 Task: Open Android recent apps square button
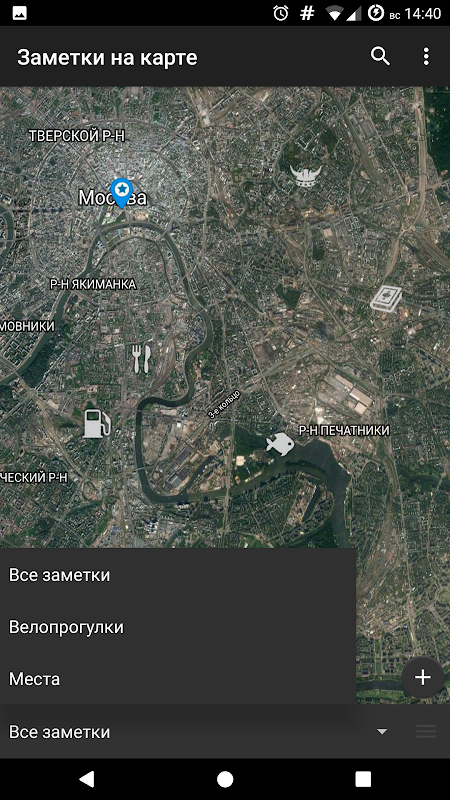coord(363,779)
